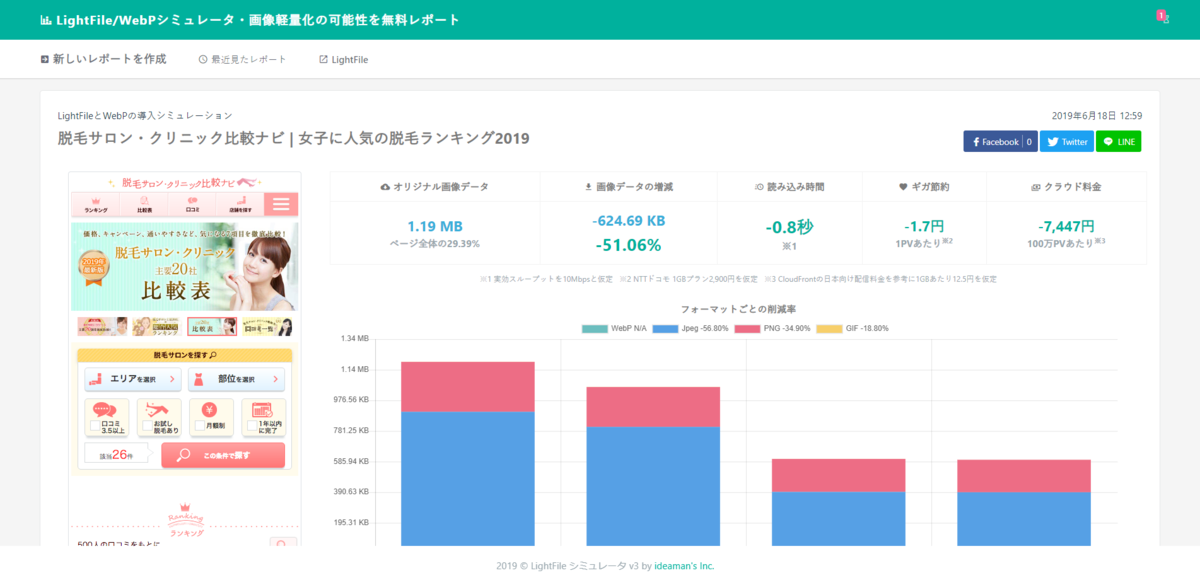Image resolution: width=1200 pixels, height=585 pixels.
Task: Click the calendar 1年以内に完了 icon
Action: (x=263, y=409)
